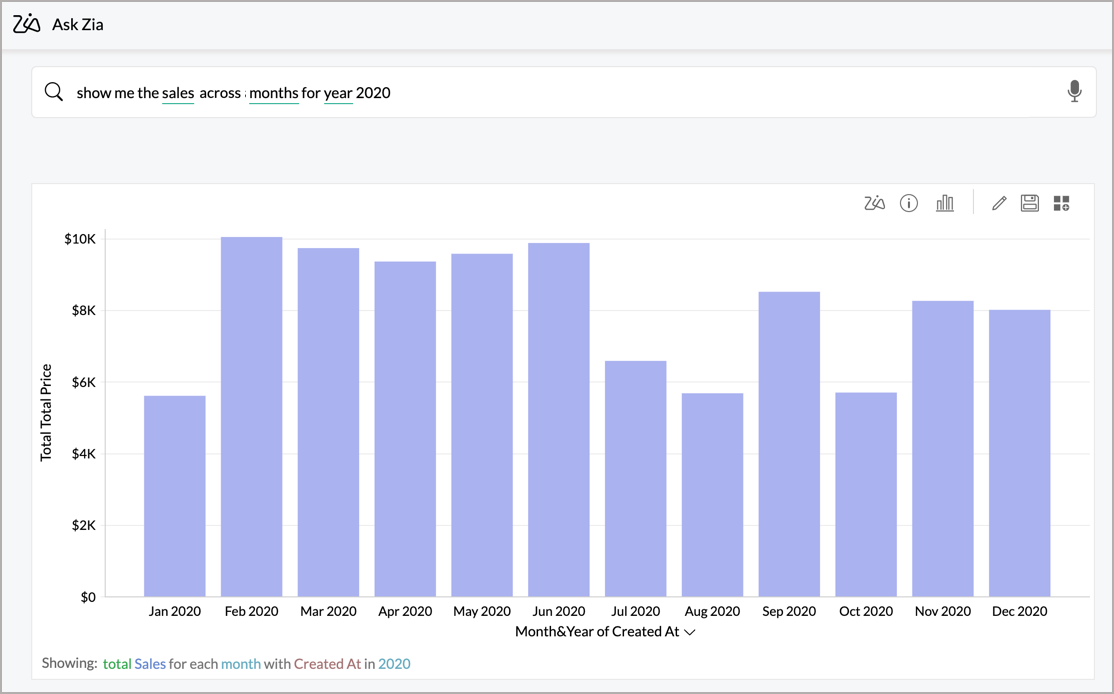Click the Ask Zia logo icon

[x=27, y=24]
